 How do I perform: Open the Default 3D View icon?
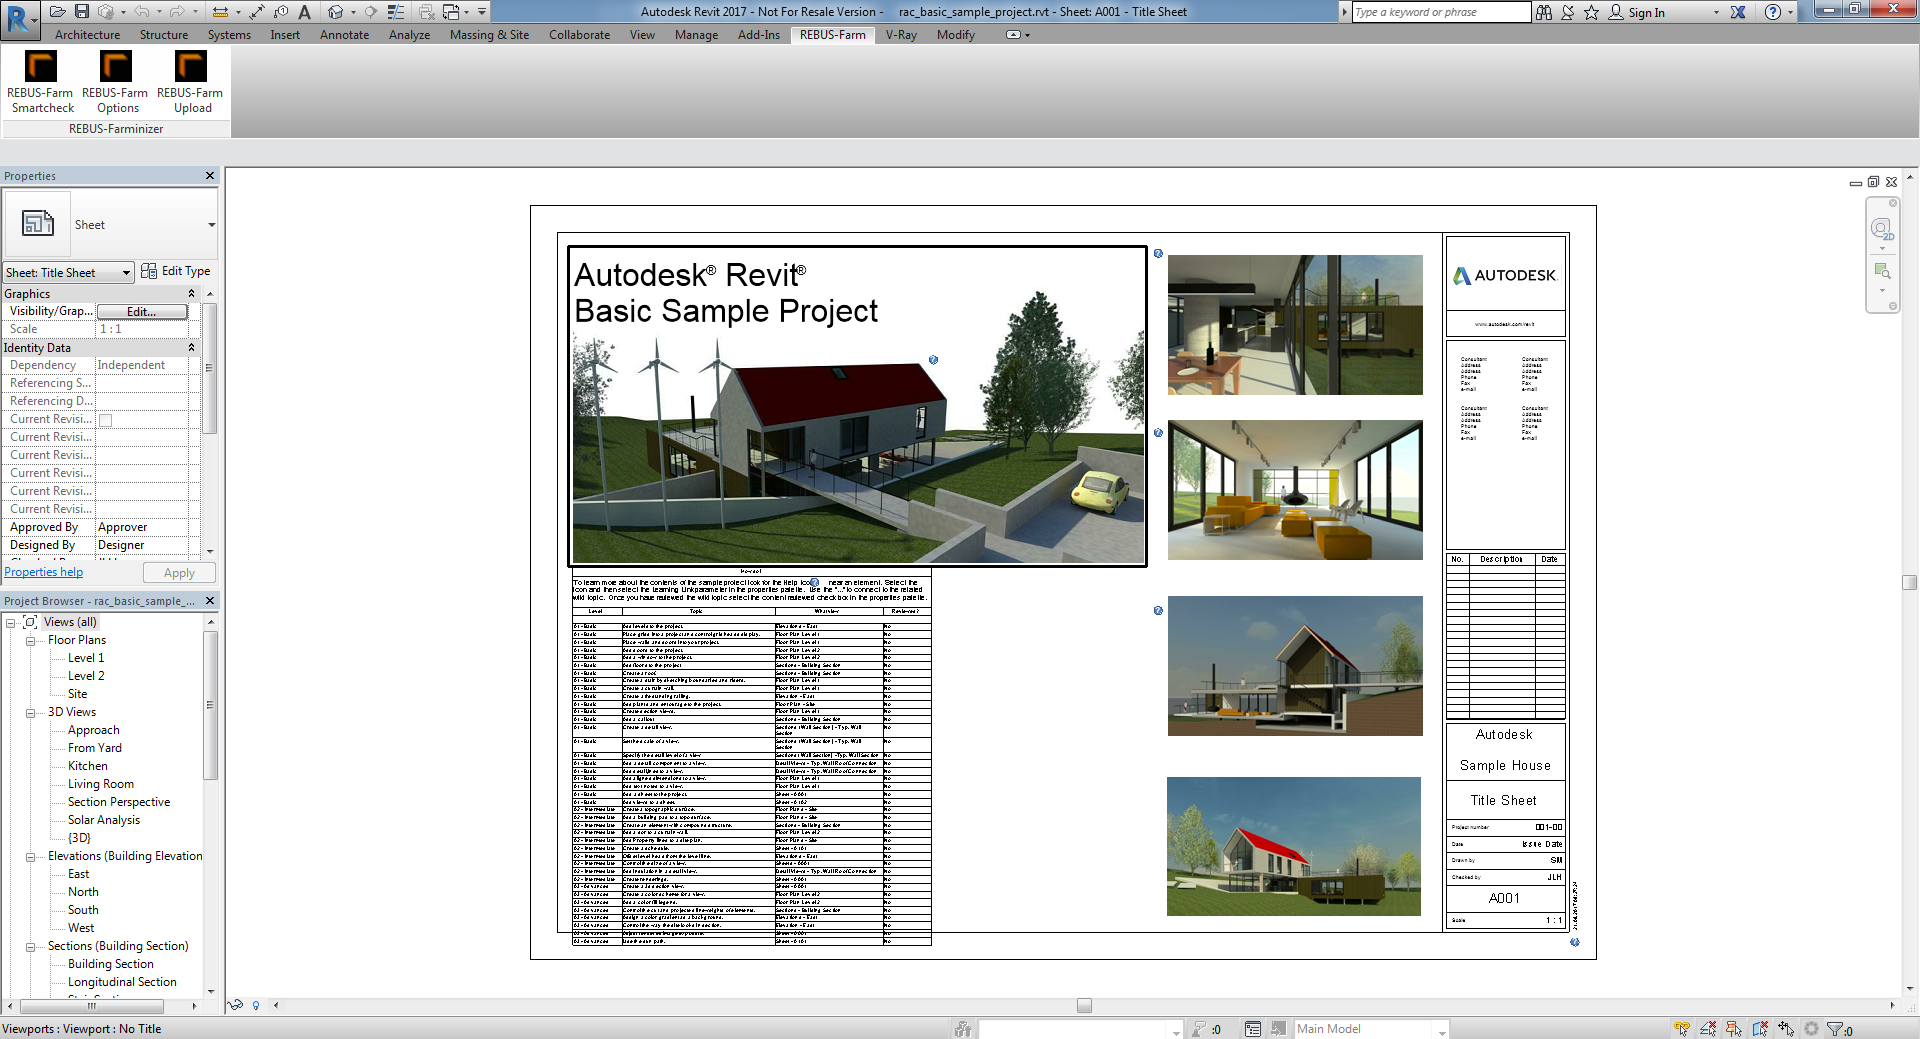(336, 12)
